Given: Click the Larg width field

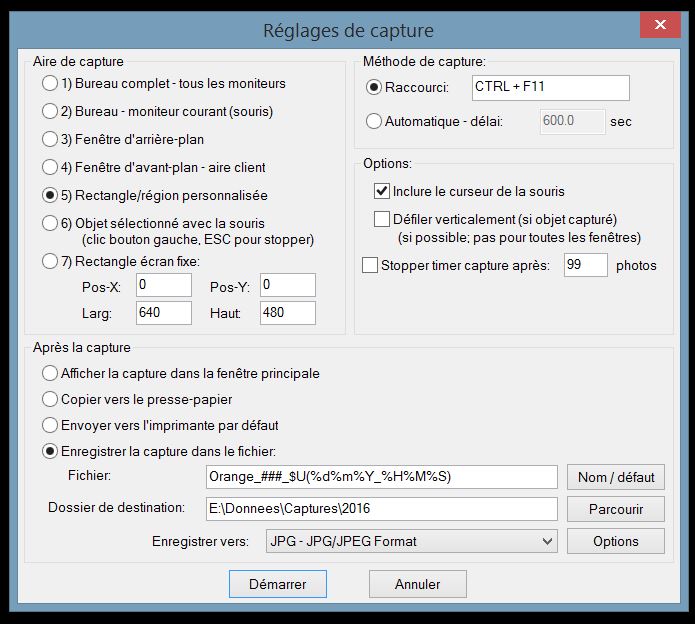Looking at the screenshot, I should tap(164, 312).
